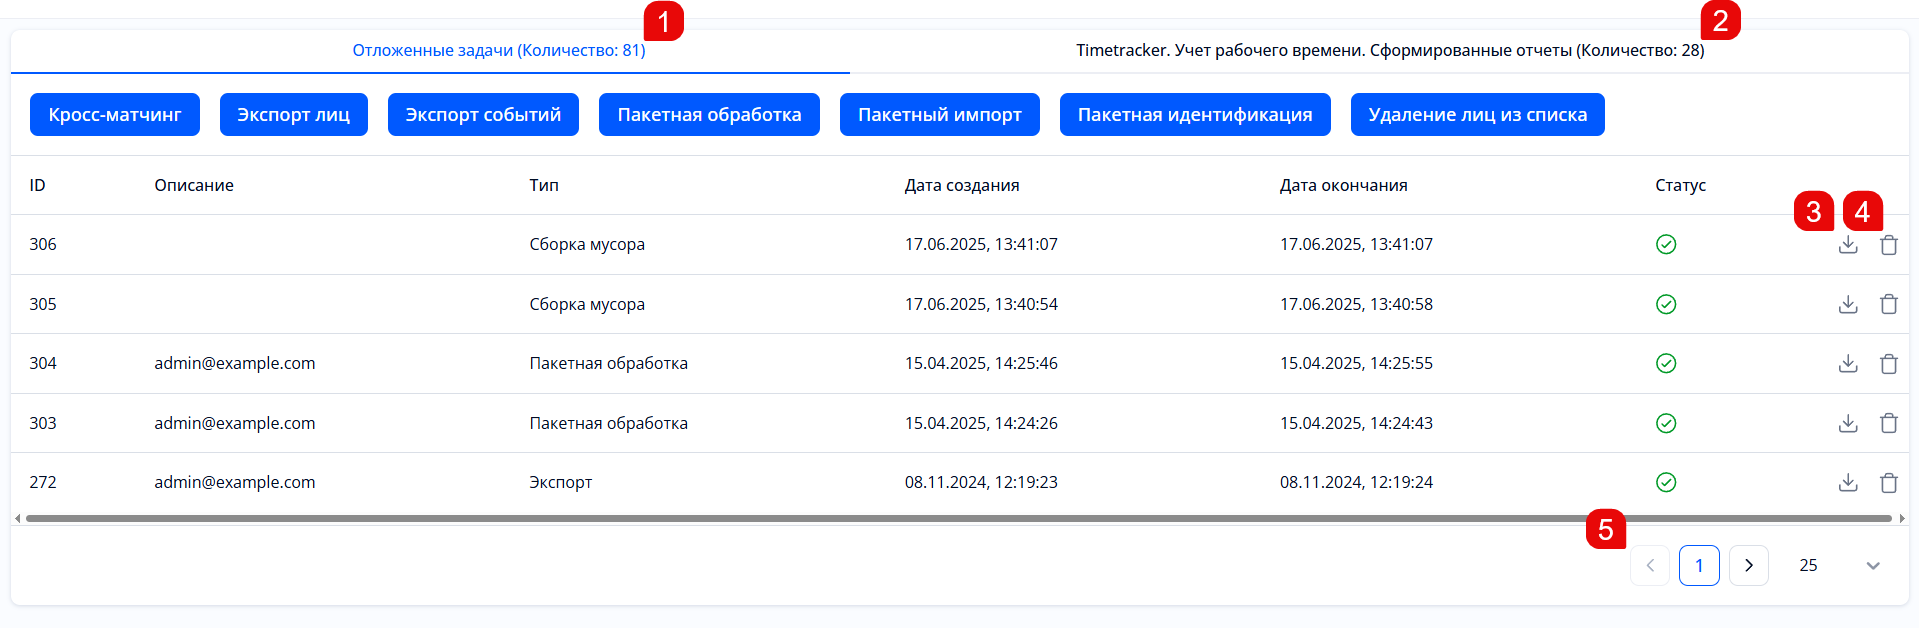Click Экспорт type in row 272
Image resolution: width=1919 pixels, height=628 pixels.
[x=561, y=482]
